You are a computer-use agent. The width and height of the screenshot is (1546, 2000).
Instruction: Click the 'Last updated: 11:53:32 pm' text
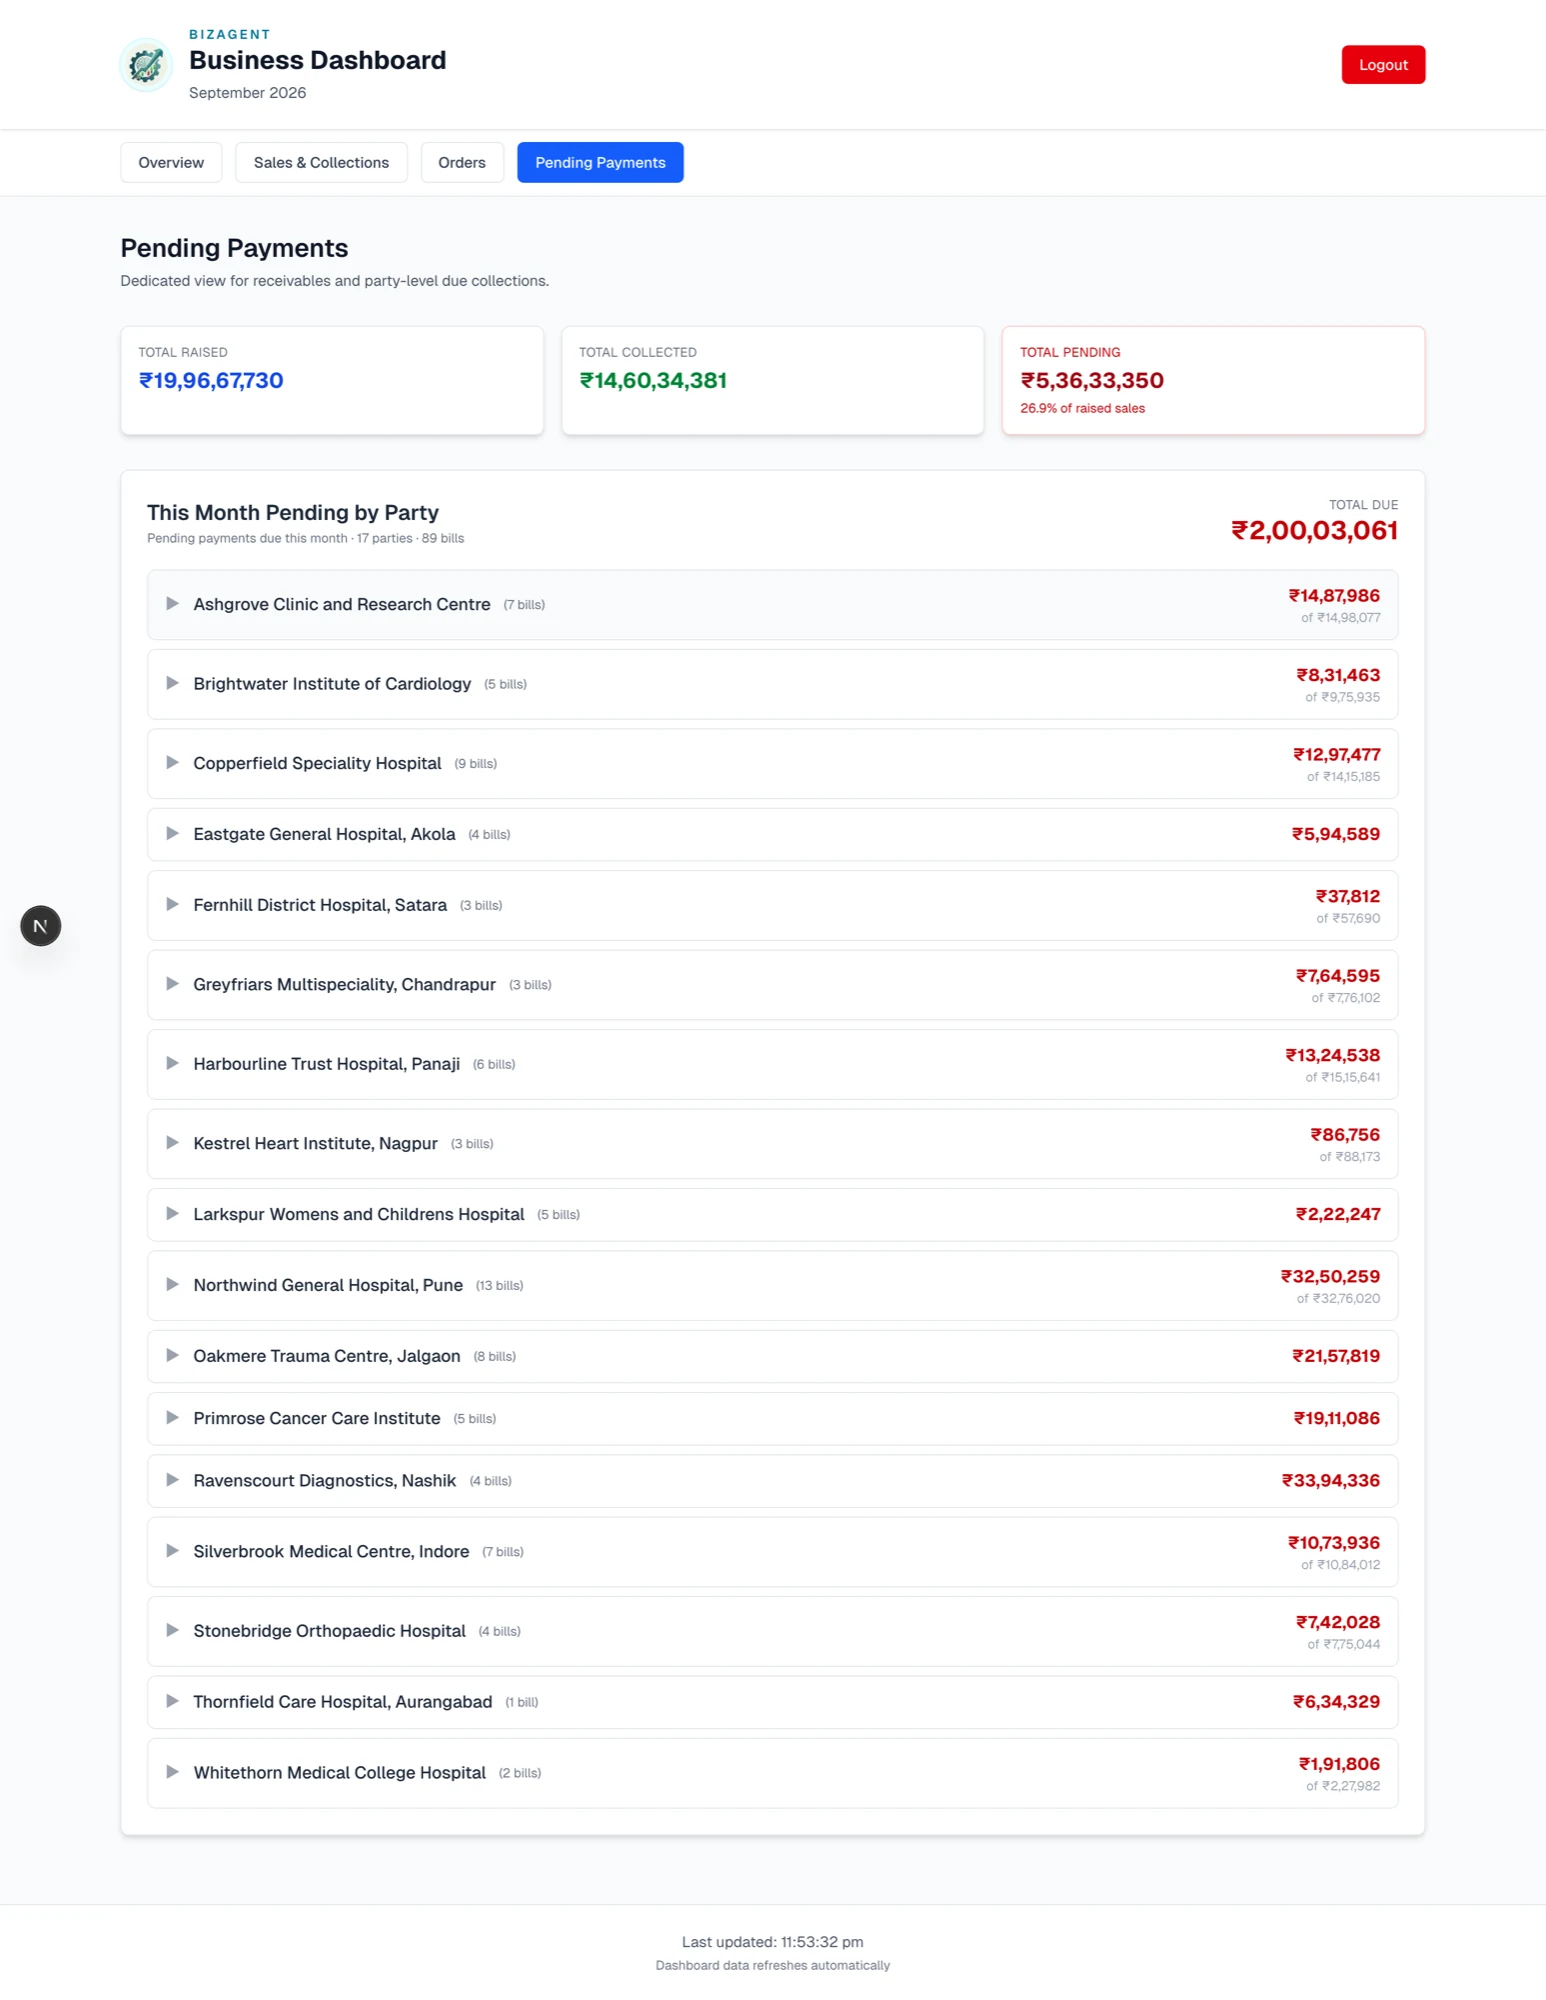[772, 1942]
